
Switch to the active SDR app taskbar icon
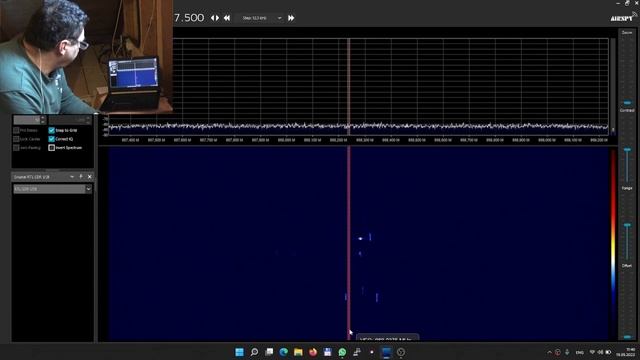[x=386, y=352]
